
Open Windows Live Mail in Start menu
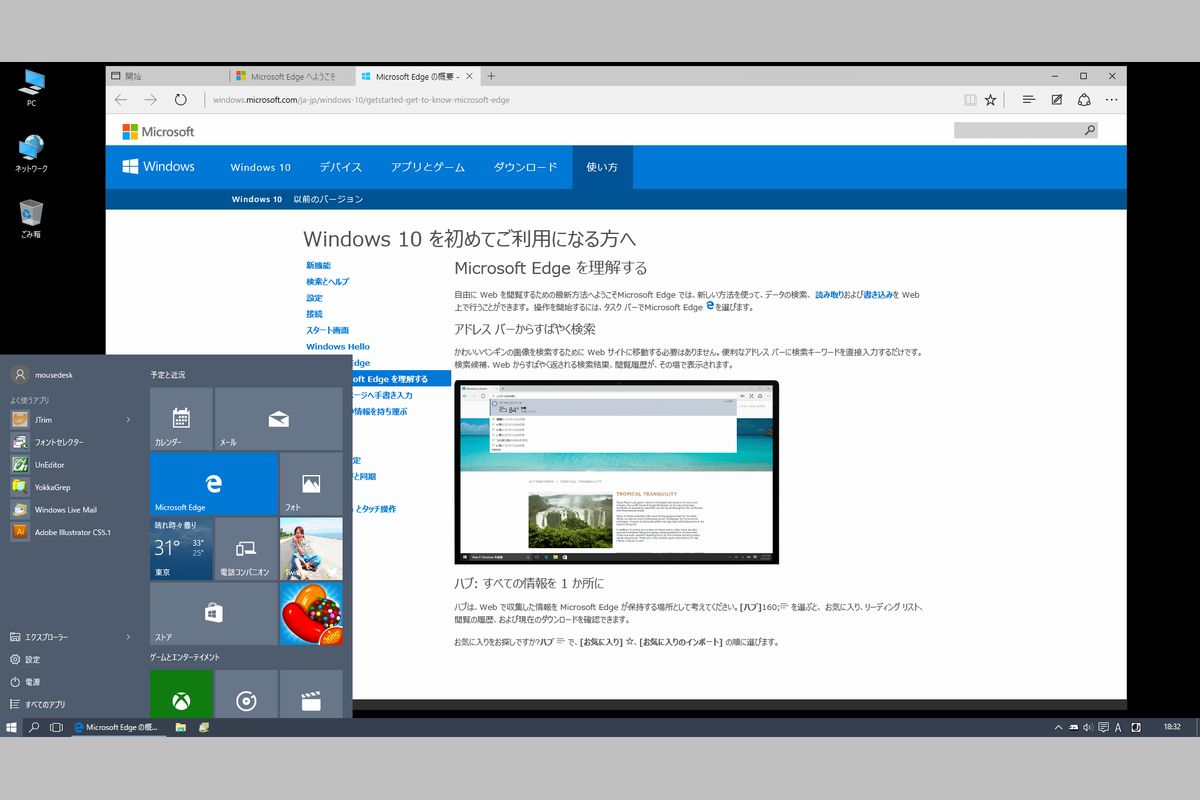coord(70,510)
